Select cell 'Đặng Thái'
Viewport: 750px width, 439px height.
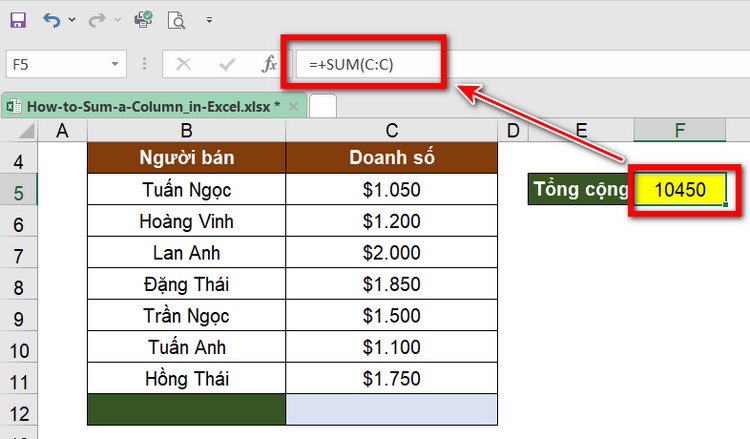point(187,284)
